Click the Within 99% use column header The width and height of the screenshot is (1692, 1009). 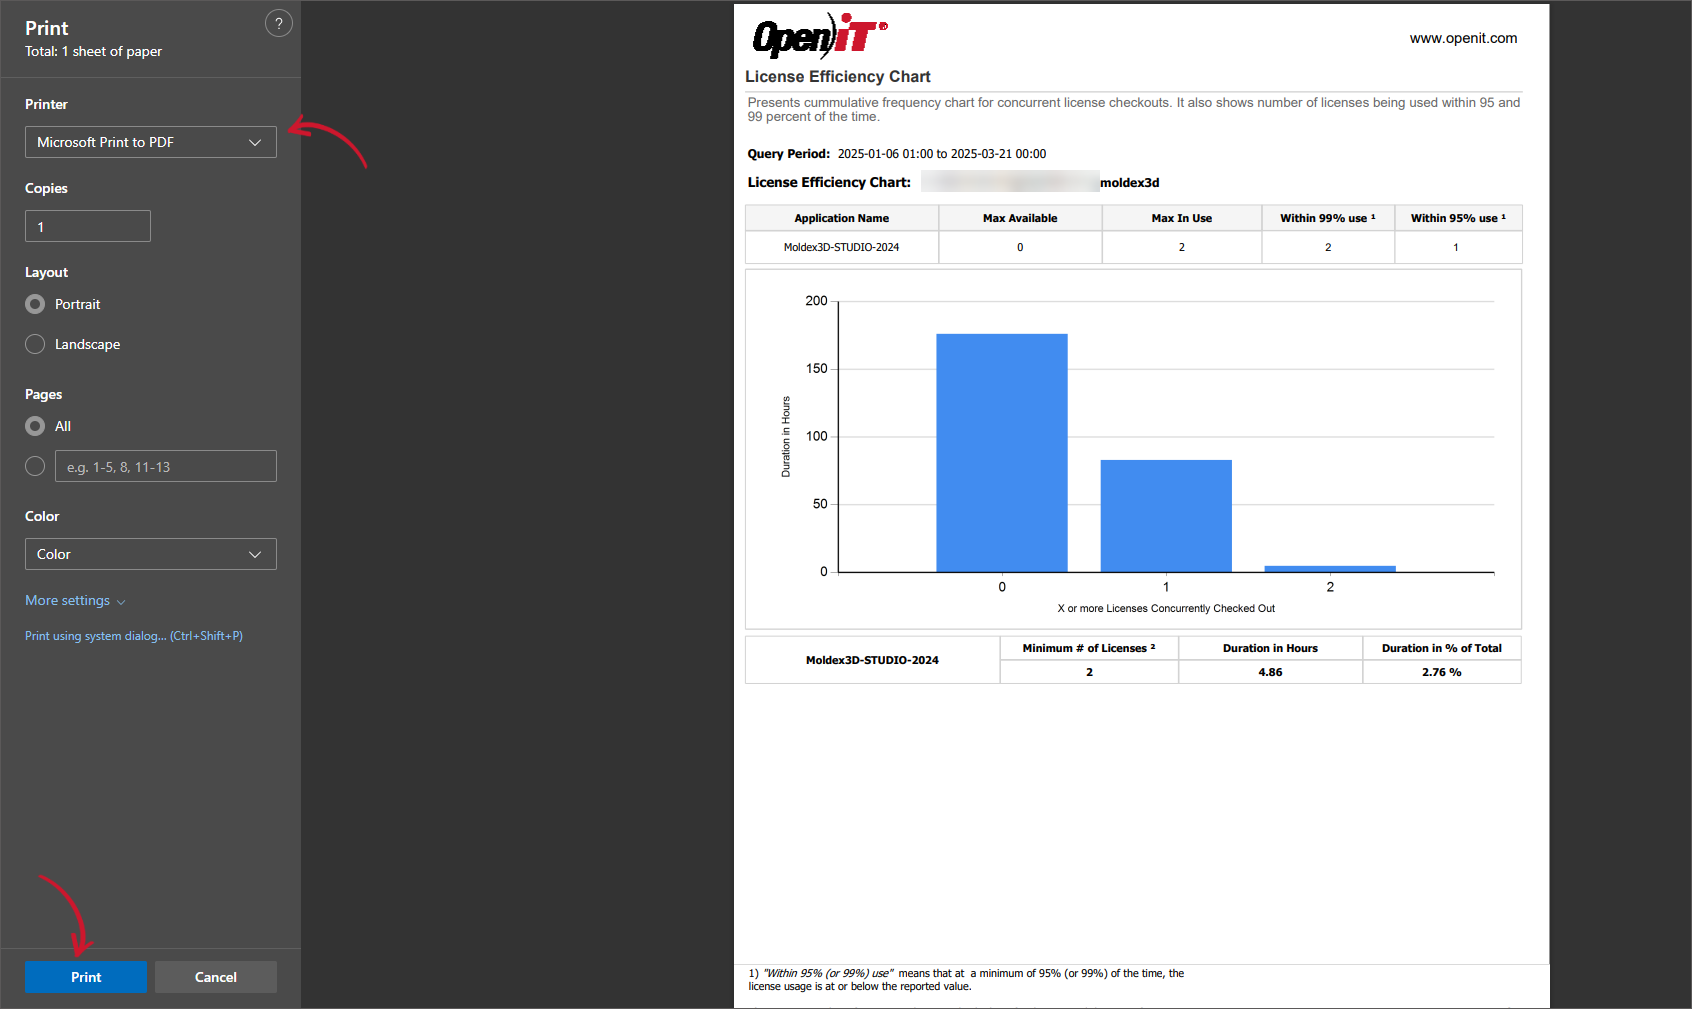tap(1327, 218)
